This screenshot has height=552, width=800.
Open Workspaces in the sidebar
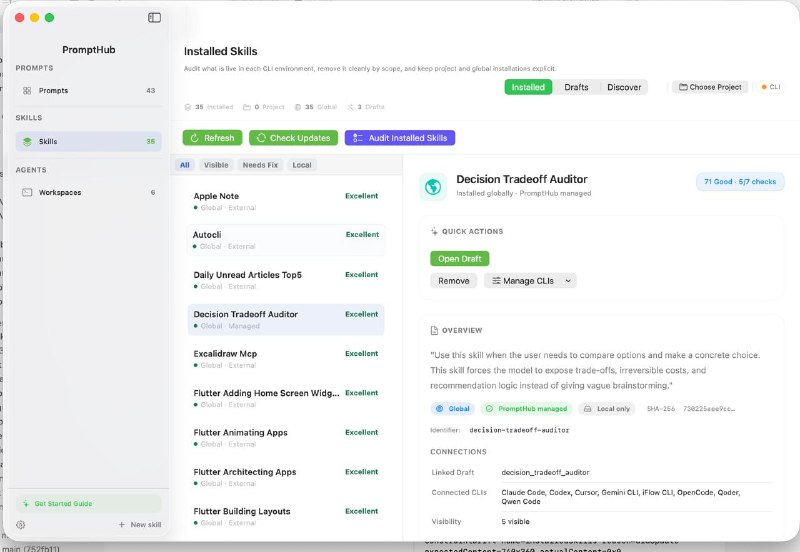click(89, 192)
